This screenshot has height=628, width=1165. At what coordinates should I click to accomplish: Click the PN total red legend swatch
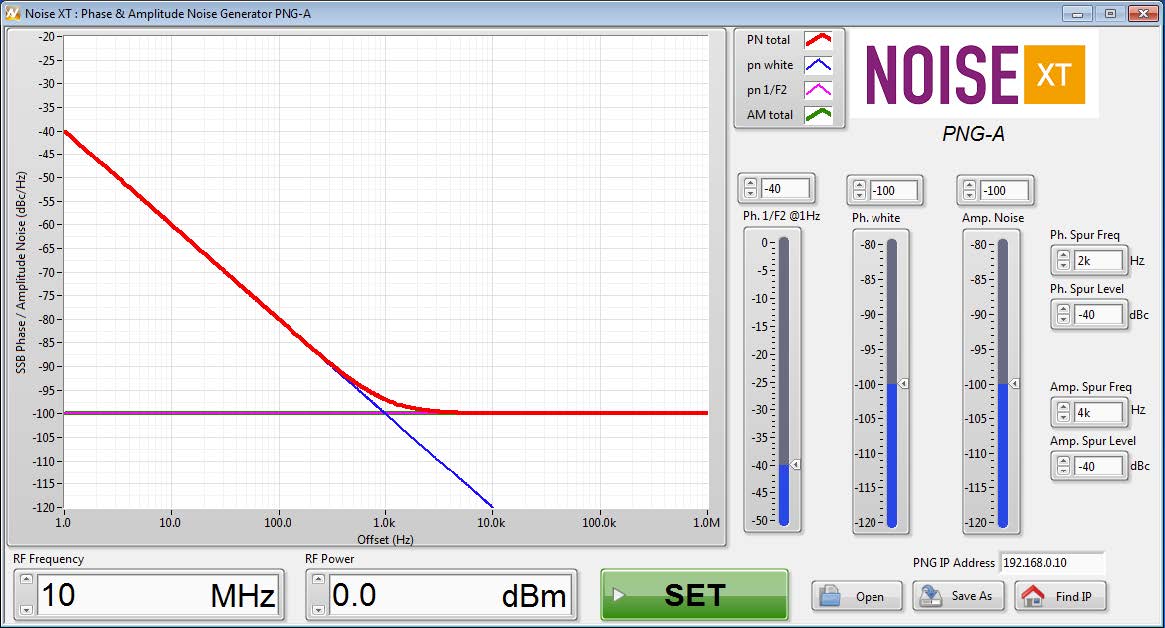tap(819, 40)
